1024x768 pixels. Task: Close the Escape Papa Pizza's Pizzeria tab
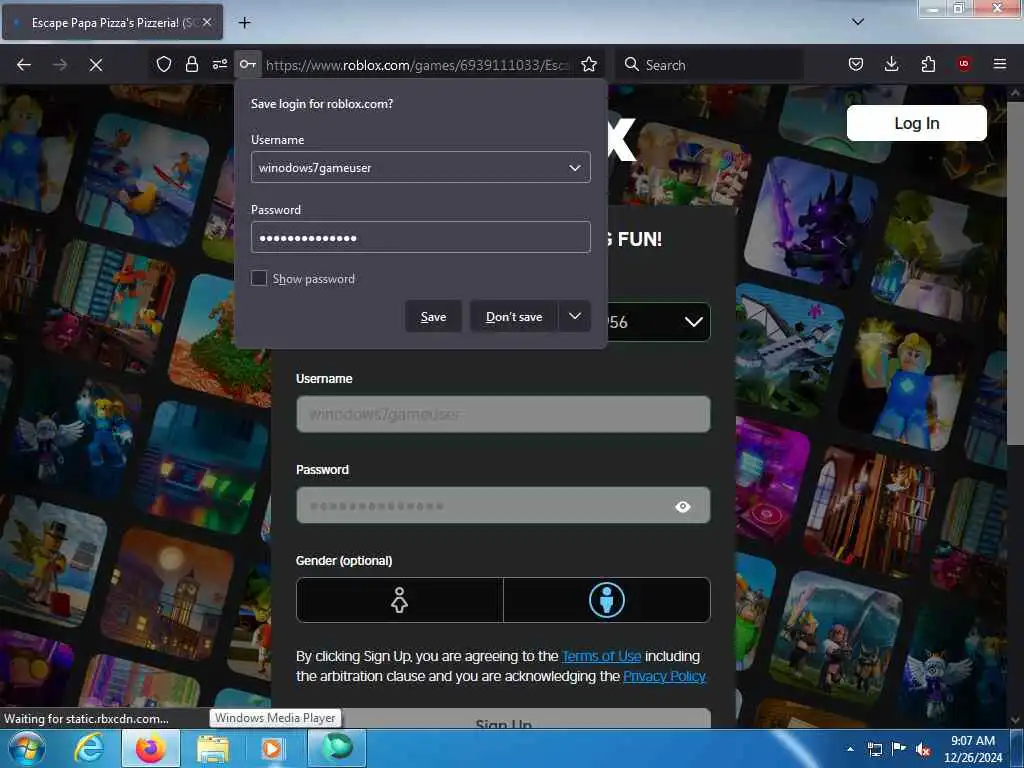coord(207,22)
